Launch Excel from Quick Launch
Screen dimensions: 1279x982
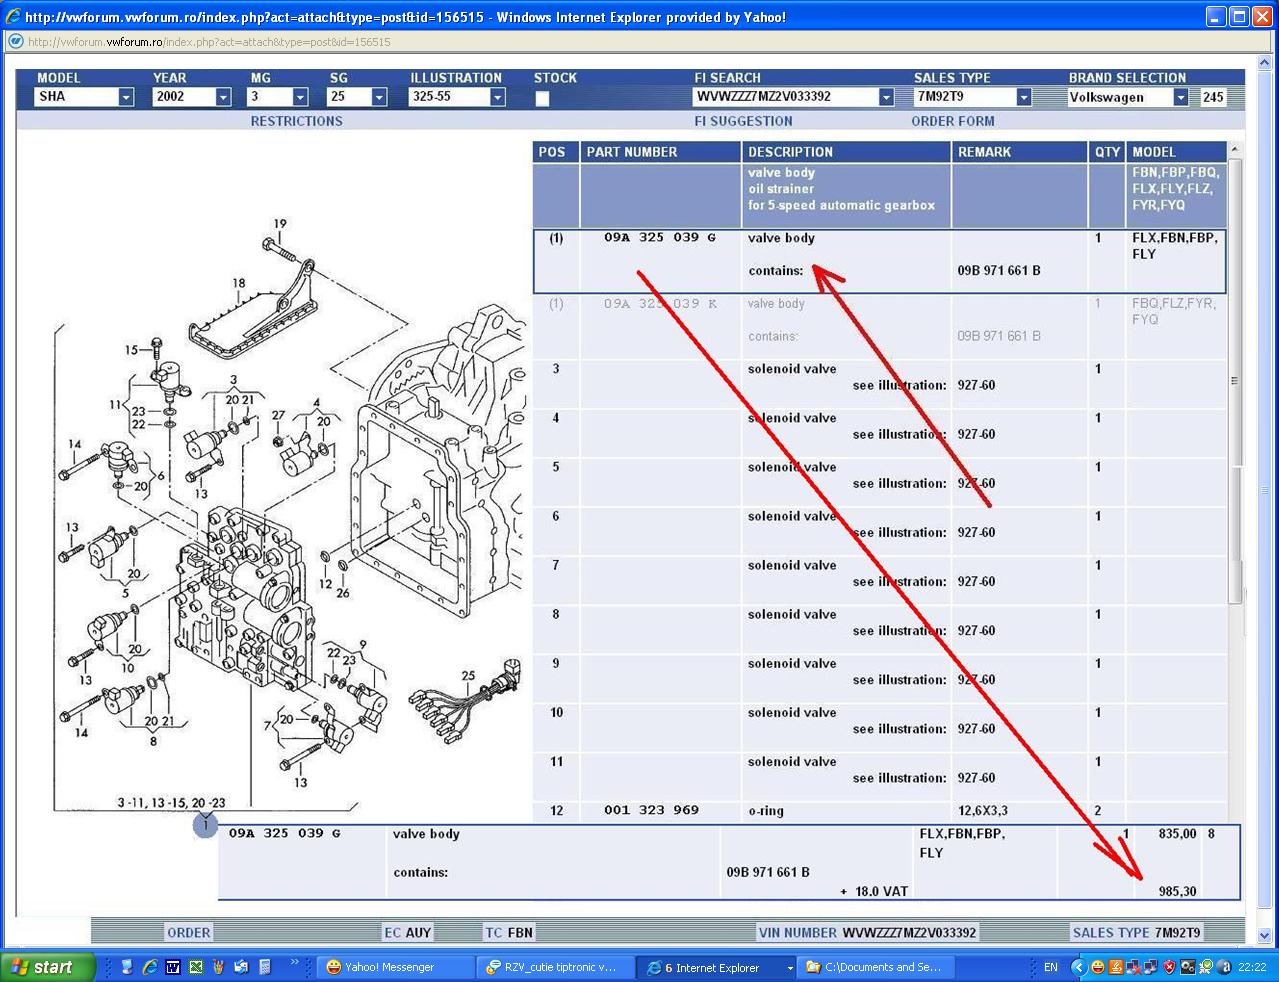click(196, 967)
